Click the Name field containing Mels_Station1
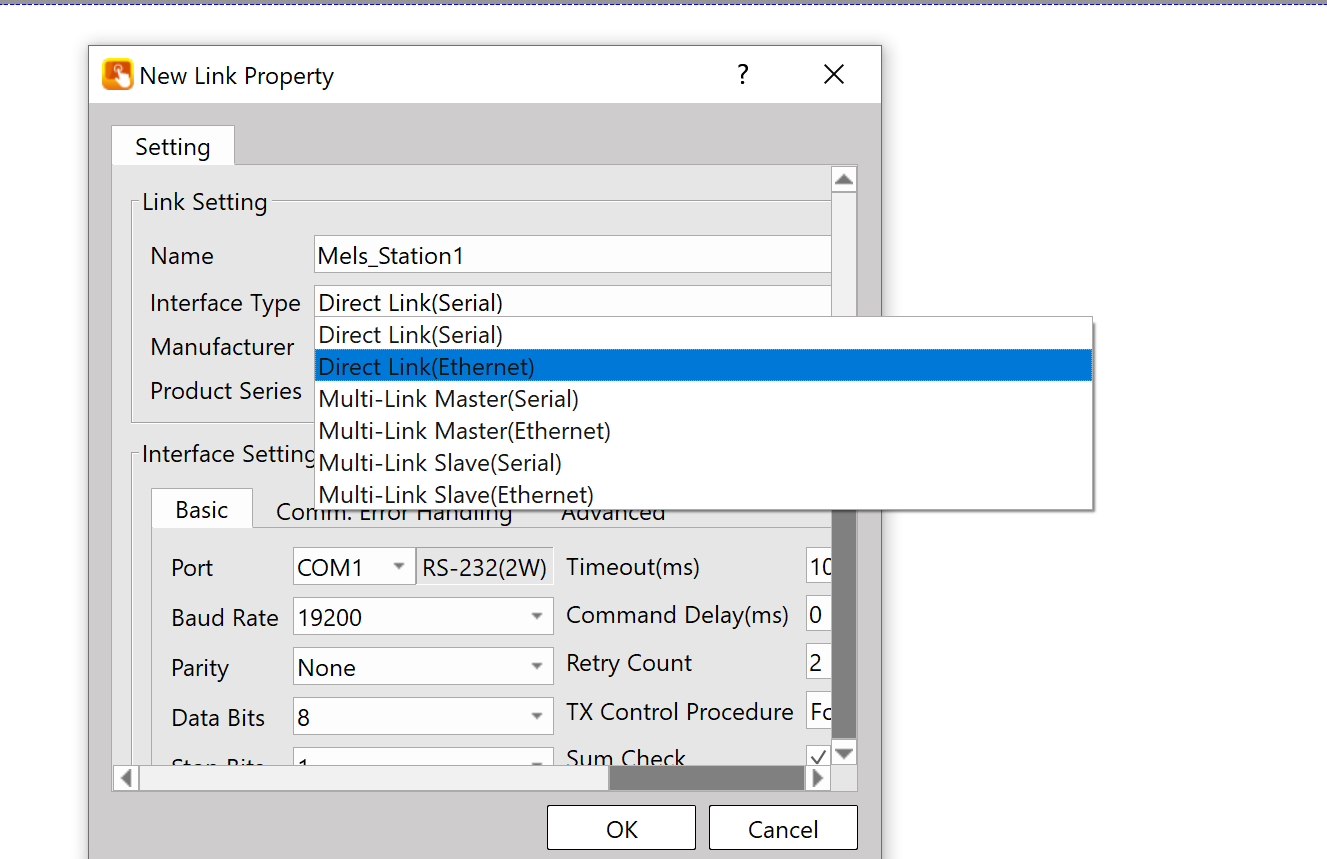1327x859 pixels. (572, 255)
